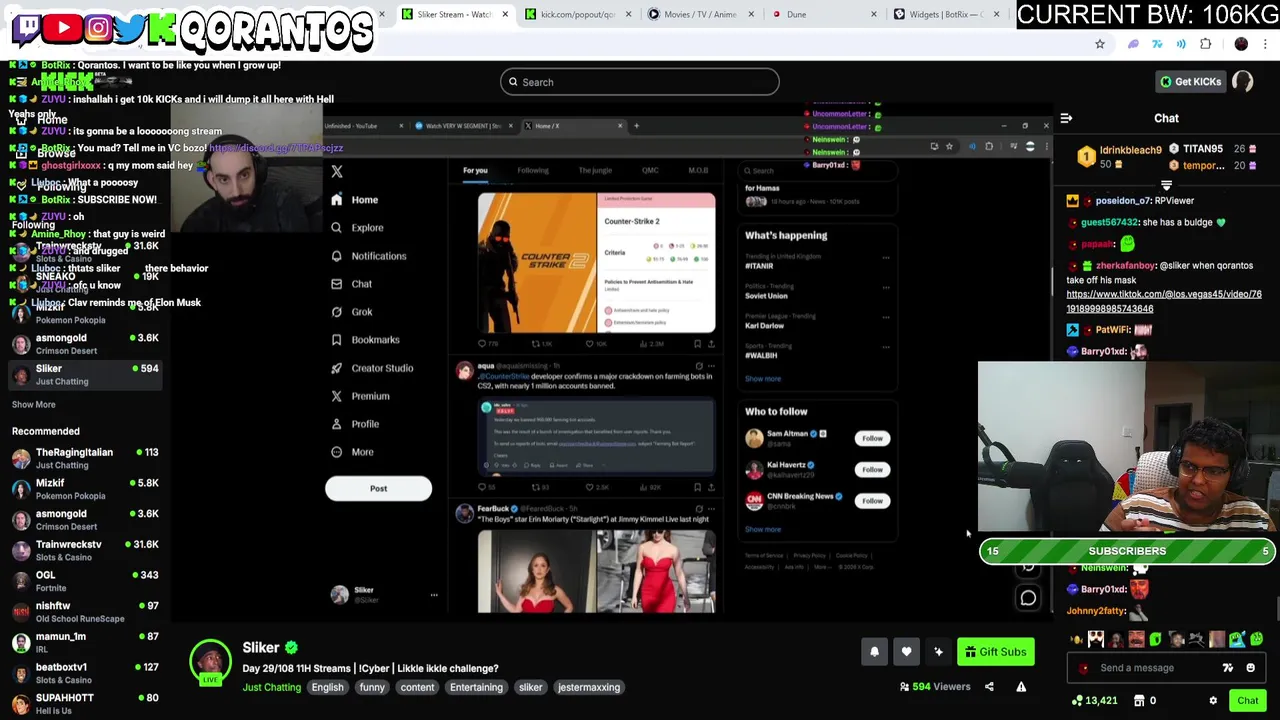Click the Get KICKs button
Viewport: 1280px width, 720px height.
coord(1189,82)
